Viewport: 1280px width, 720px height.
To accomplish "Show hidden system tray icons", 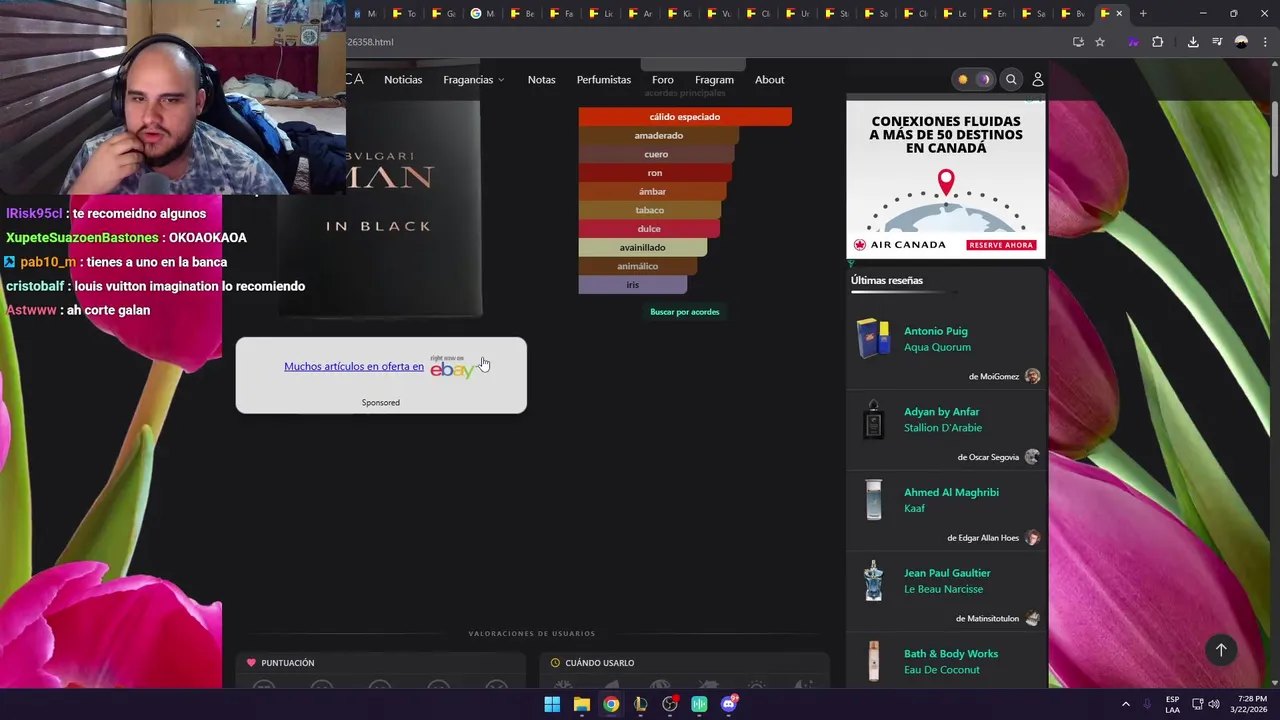I will tap(1125, 704).
